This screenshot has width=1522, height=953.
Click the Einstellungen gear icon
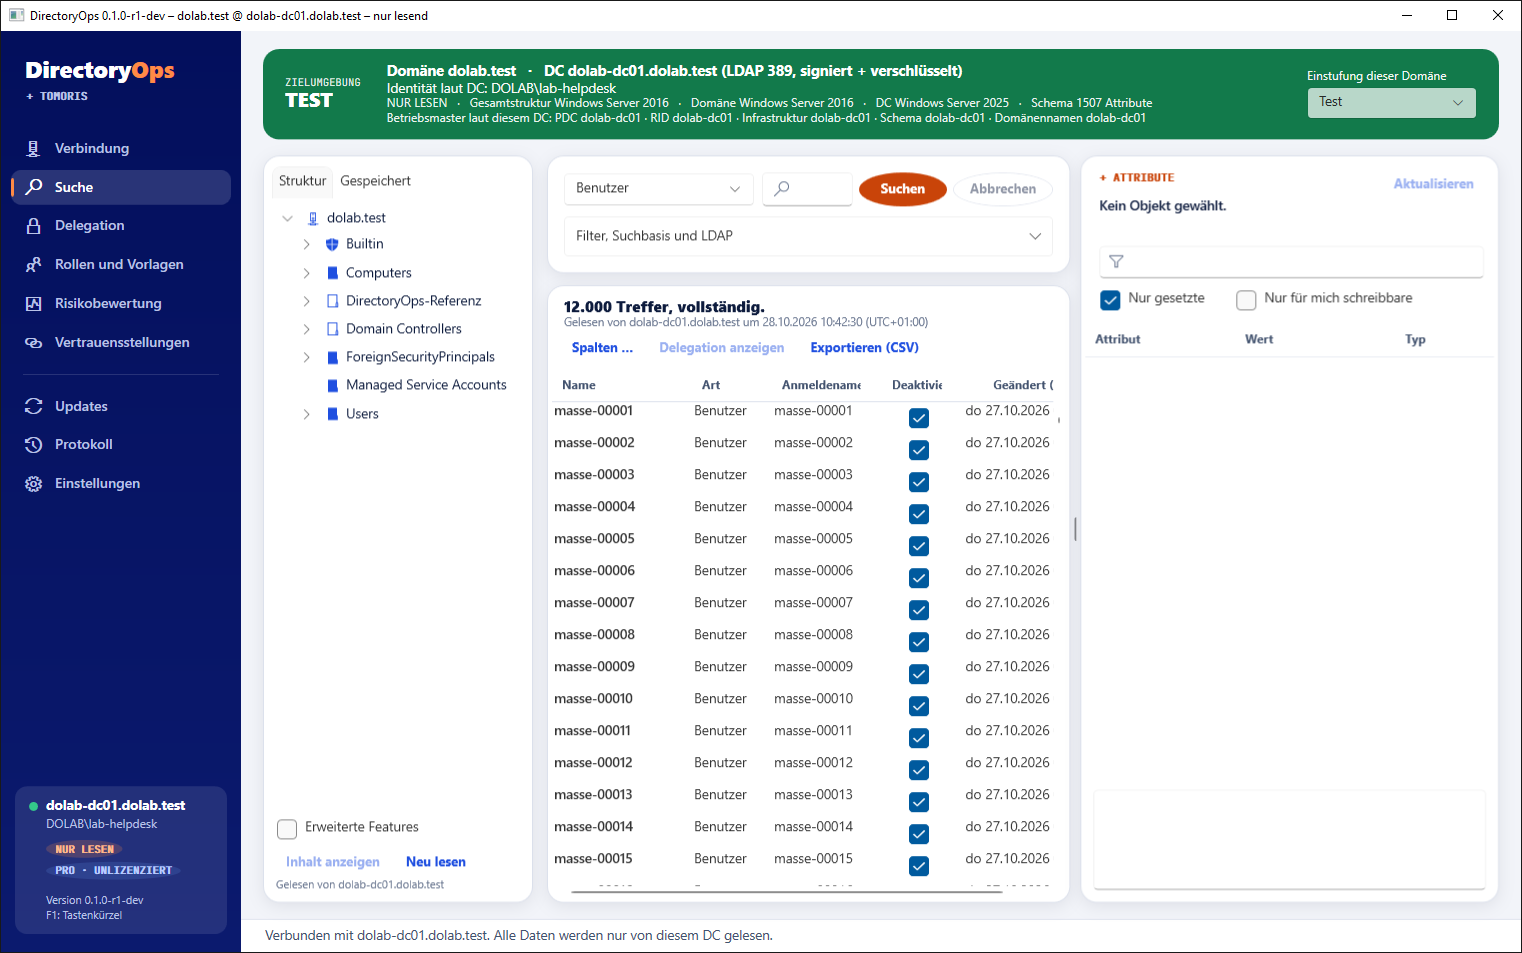click(34, 484)
